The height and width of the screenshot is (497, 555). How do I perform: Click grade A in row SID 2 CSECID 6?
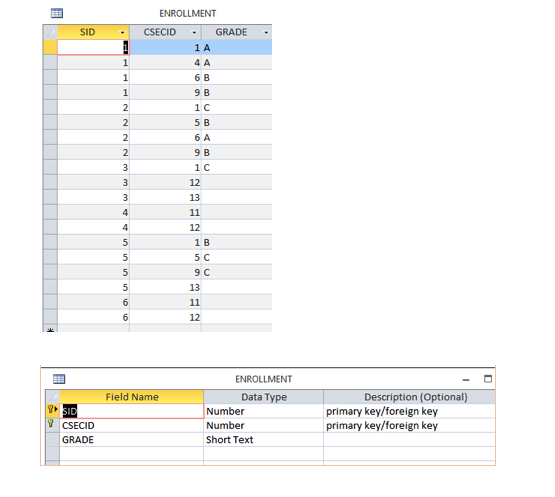pos(237,138)
